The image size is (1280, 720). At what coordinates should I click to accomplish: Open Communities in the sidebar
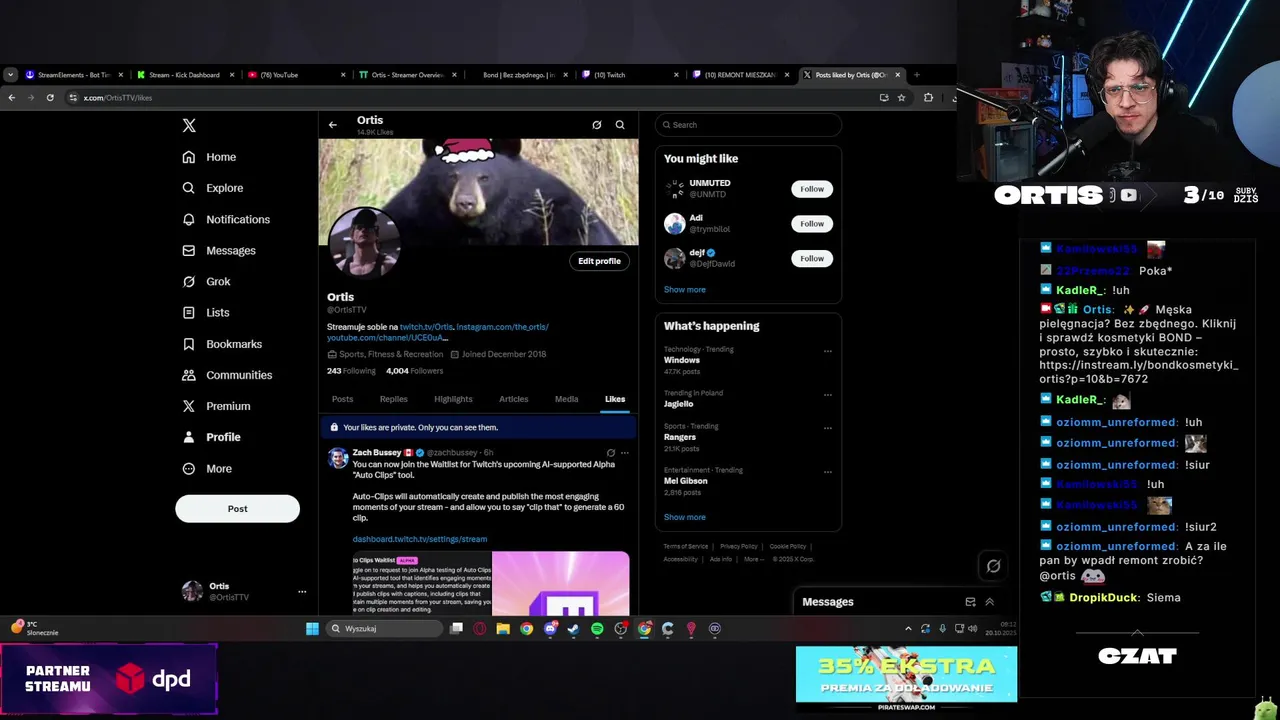coord(226,375)
